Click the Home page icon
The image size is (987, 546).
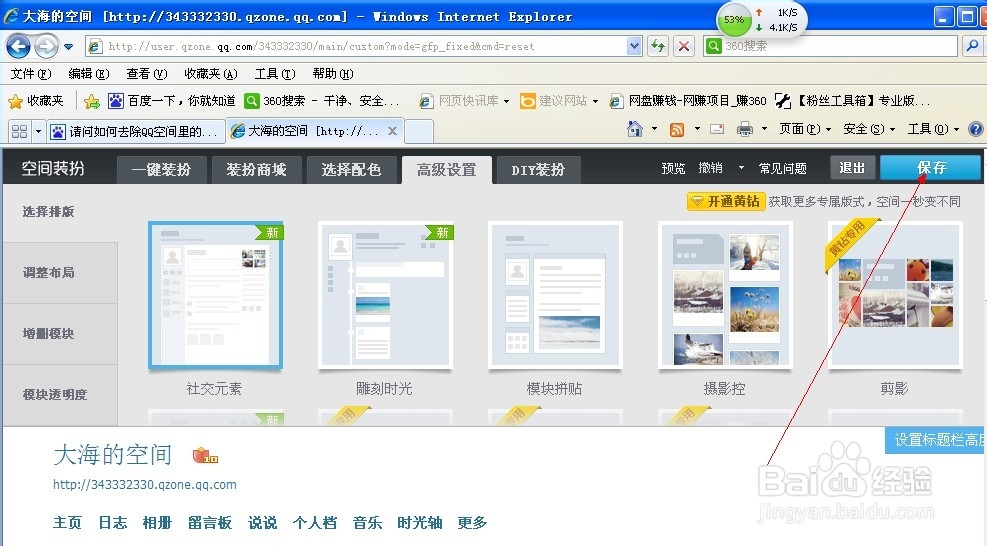[635, 129]
